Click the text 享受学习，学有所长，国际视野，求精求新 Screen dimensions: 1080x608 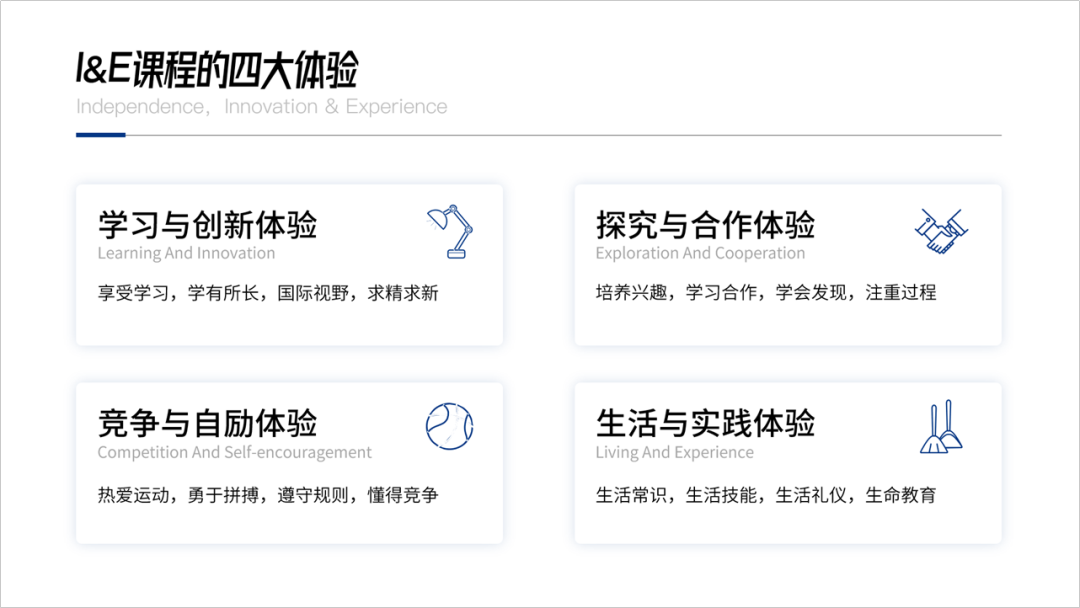268,293
